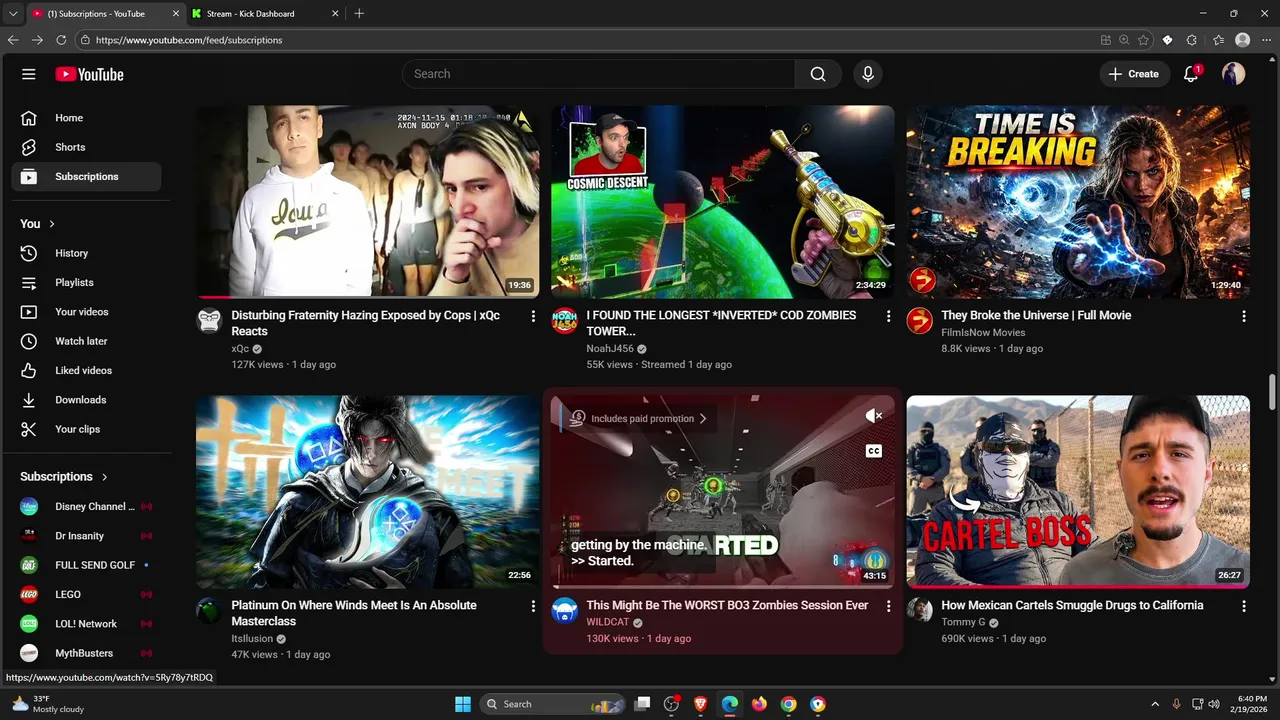Open Where Winds Meet video thumbnail

[368, 491]
